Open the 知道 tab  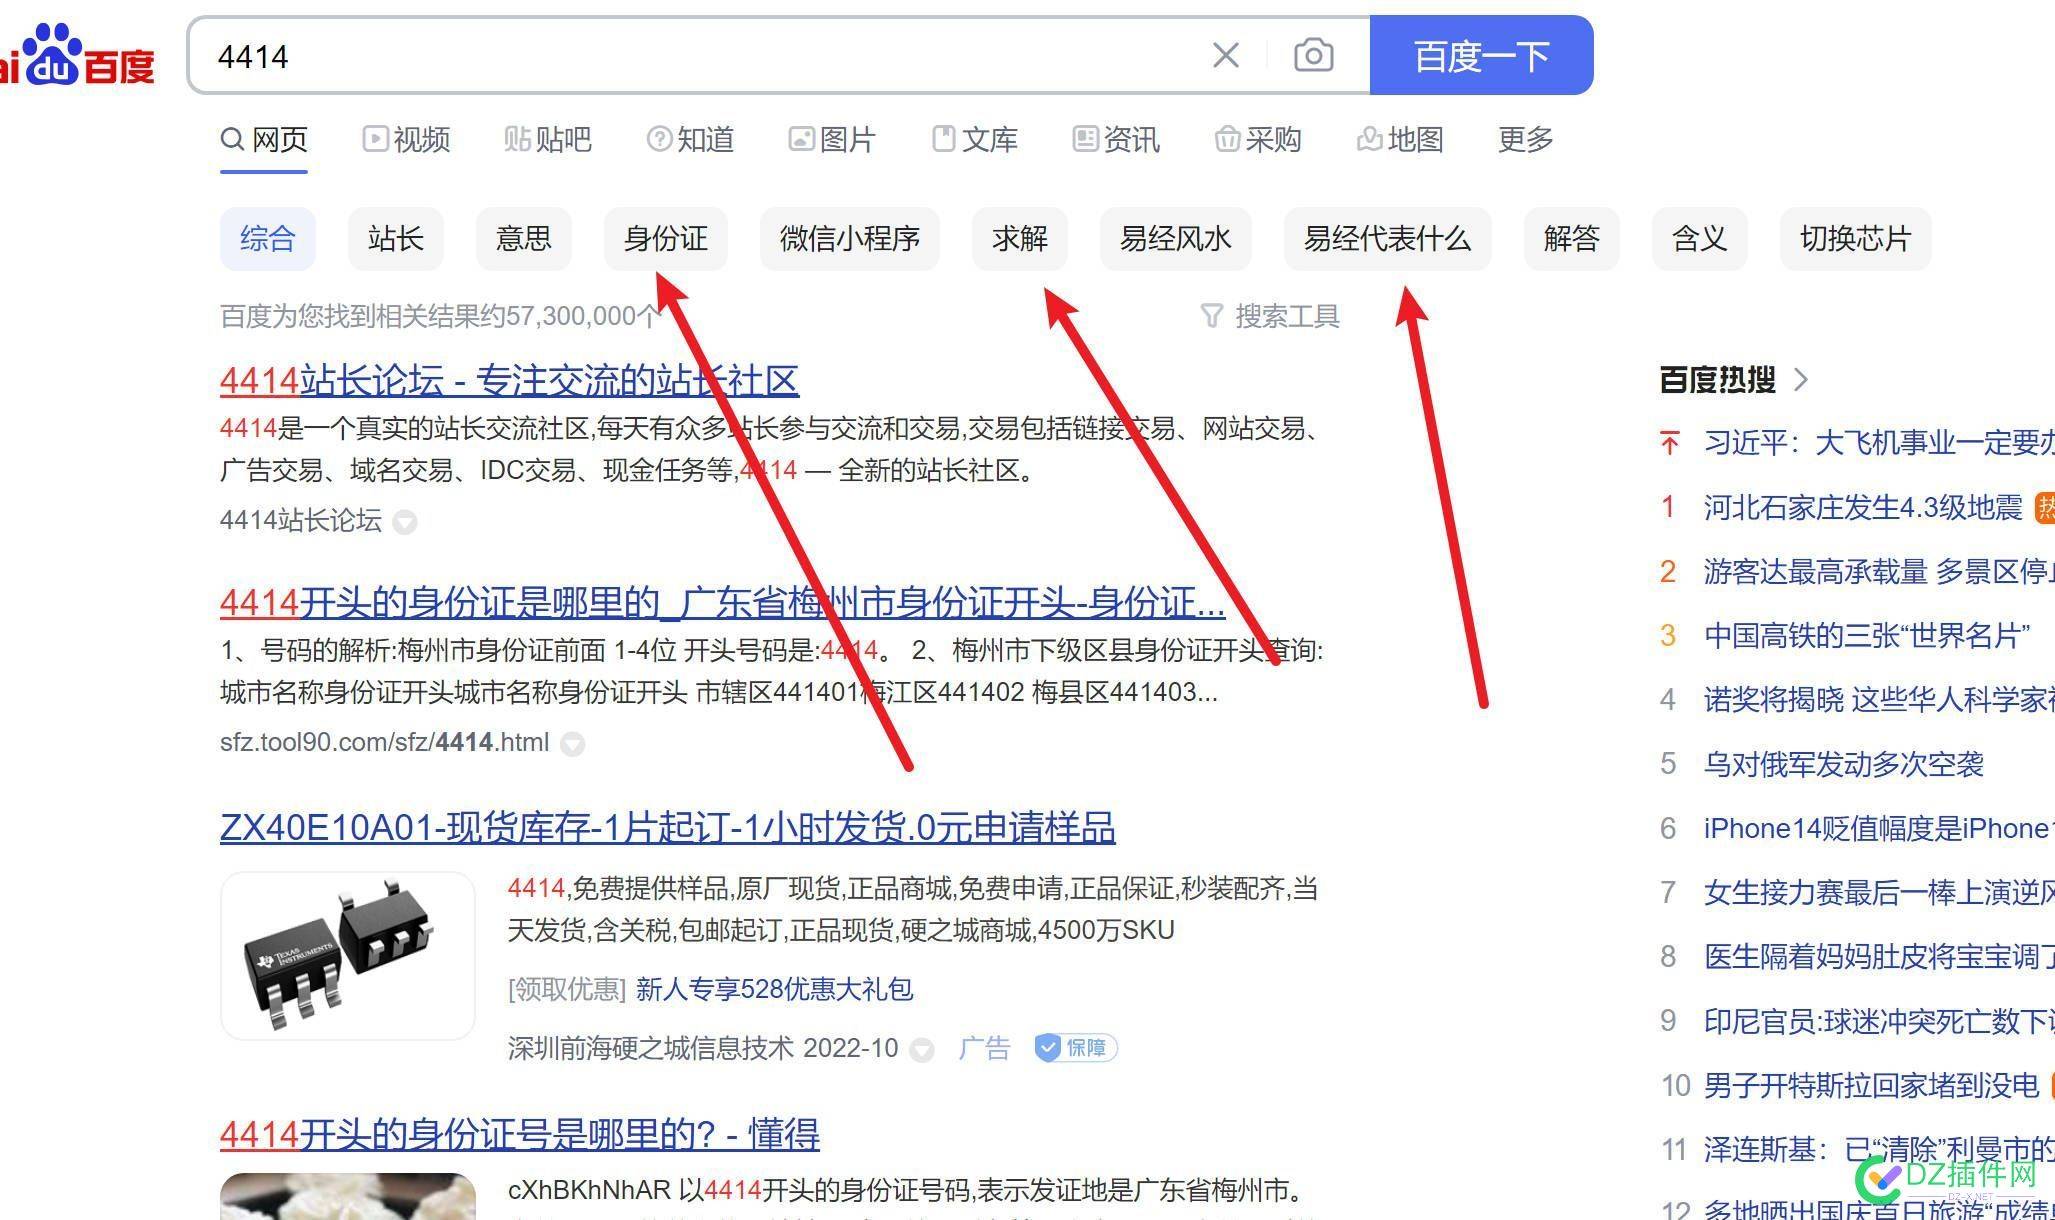[690, 139]
